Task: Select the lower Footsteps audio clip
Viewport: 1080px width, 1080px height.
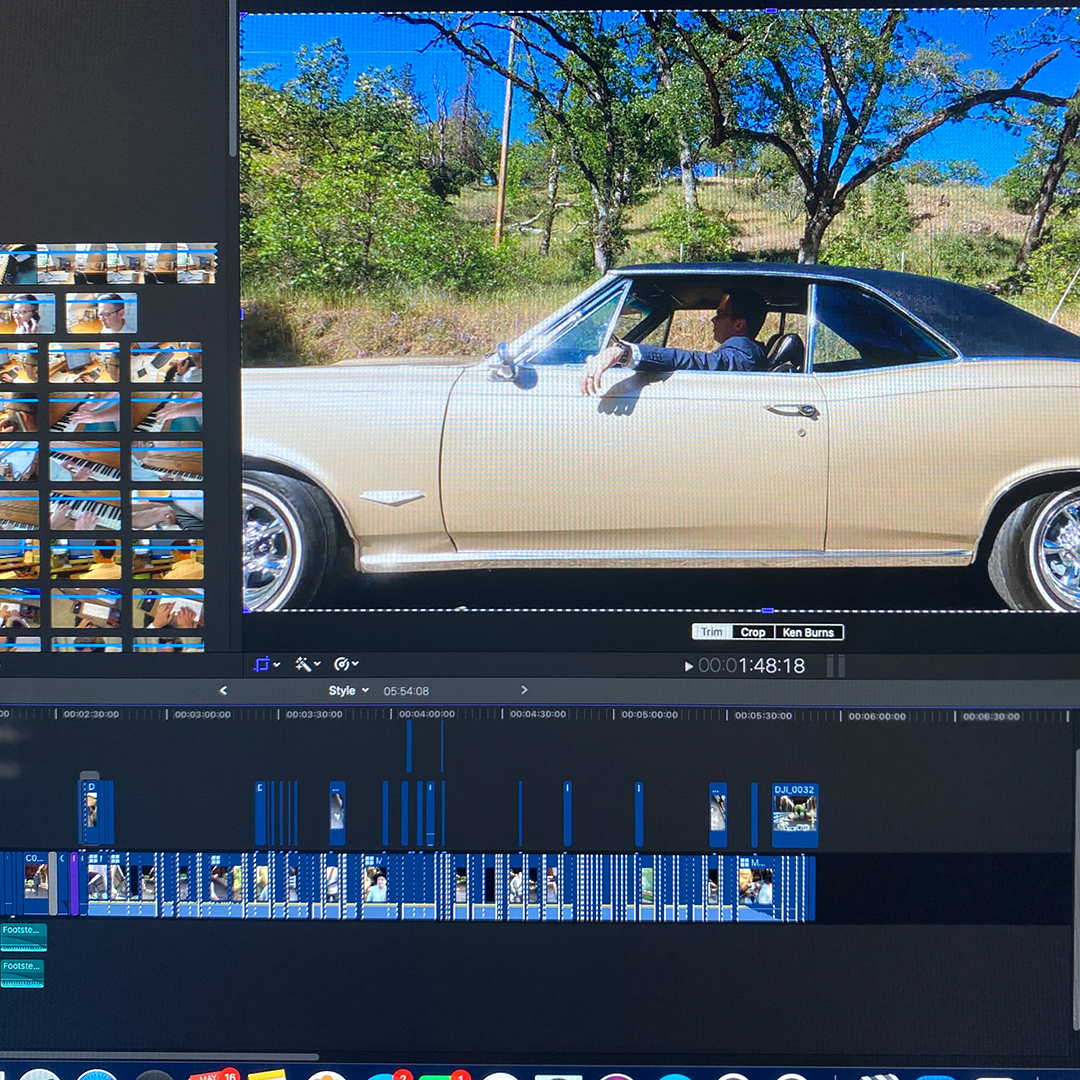Action: pos(22,973)
